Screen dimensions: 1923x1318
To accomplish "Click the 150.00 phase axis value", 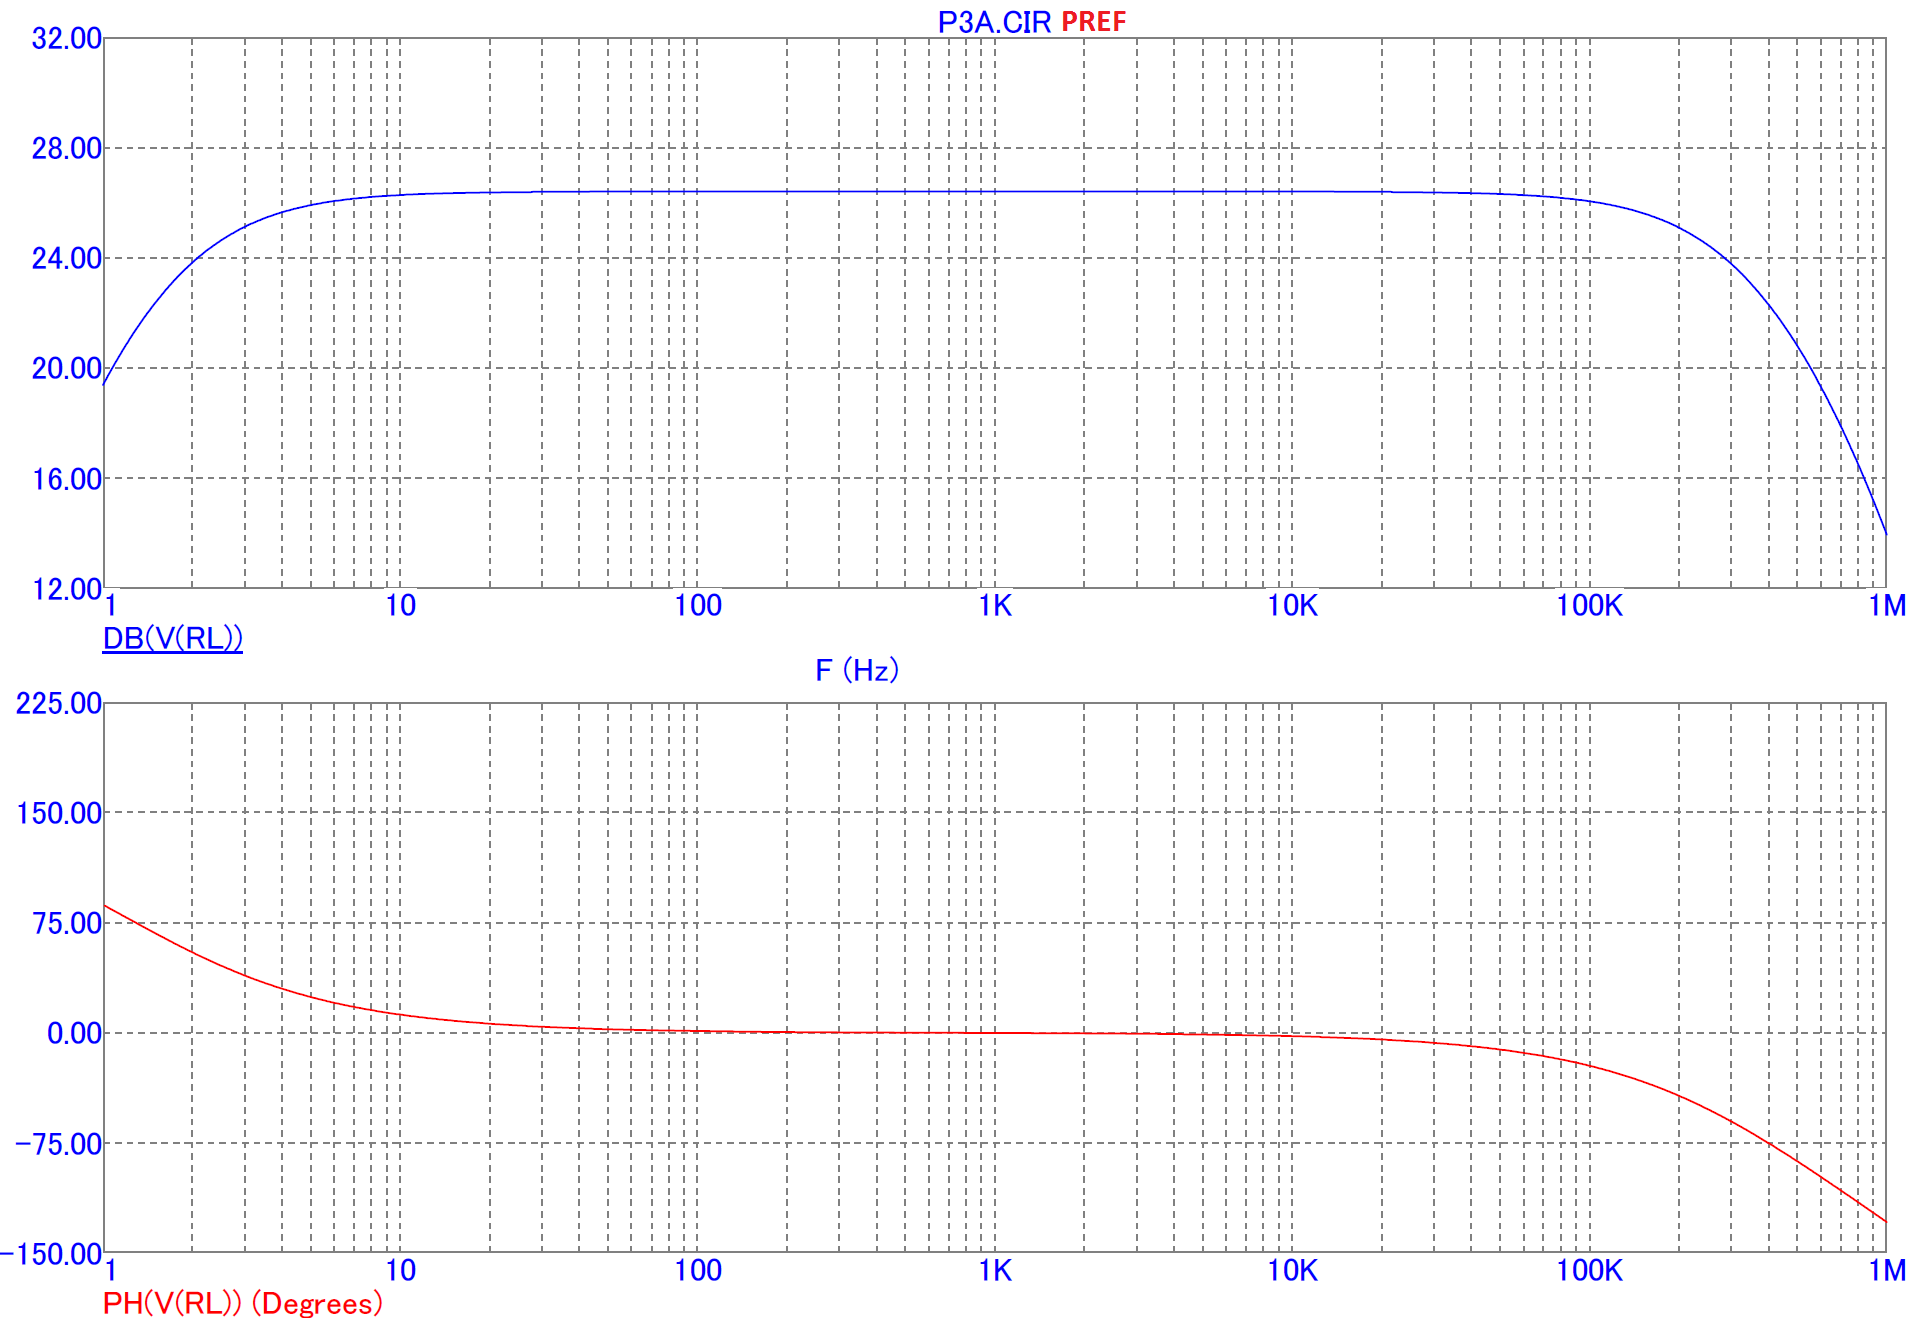I will tap(59, 813).
